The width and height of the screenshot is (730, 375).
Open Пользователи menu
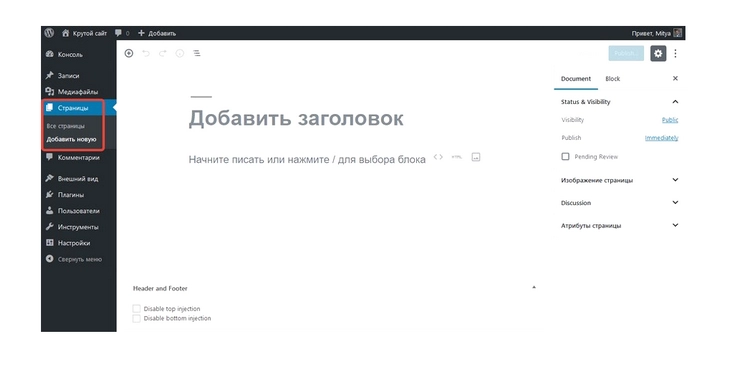[79, 211]
